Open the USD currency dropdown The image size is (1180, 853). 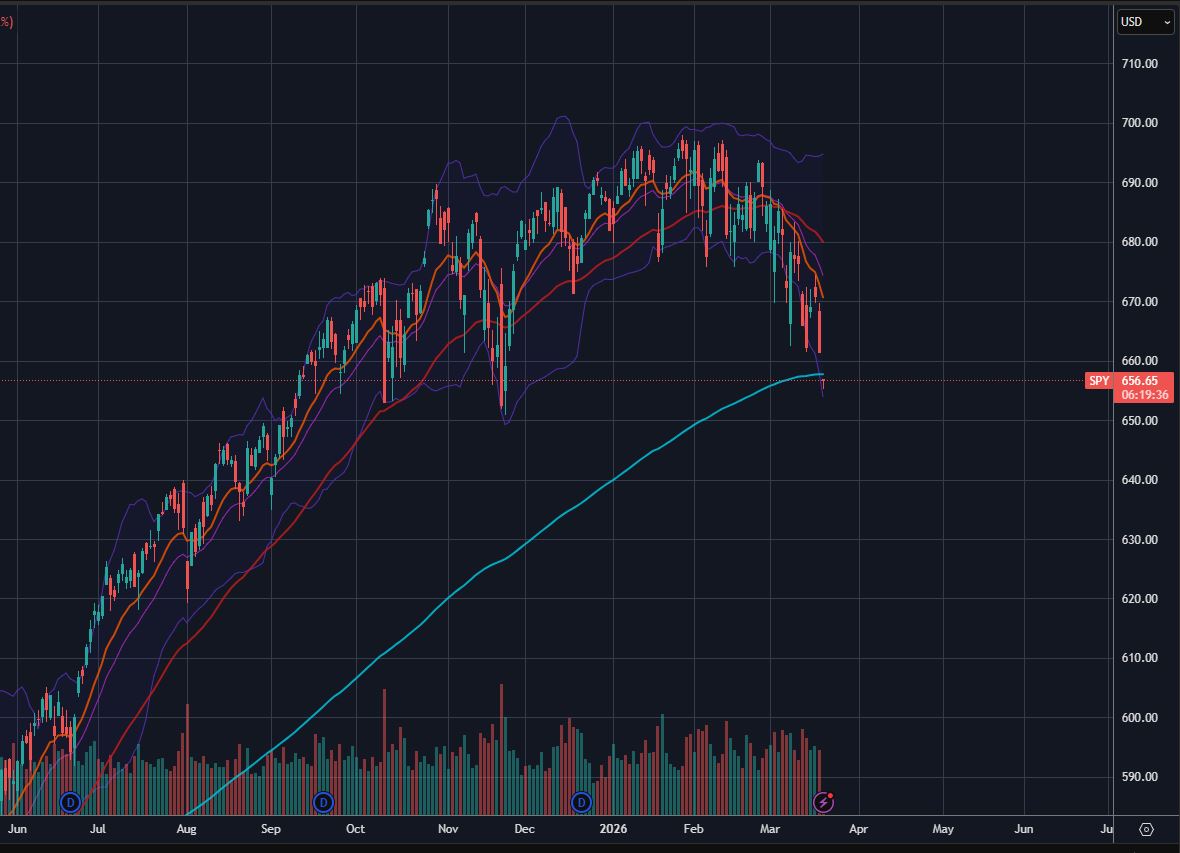1145,22
